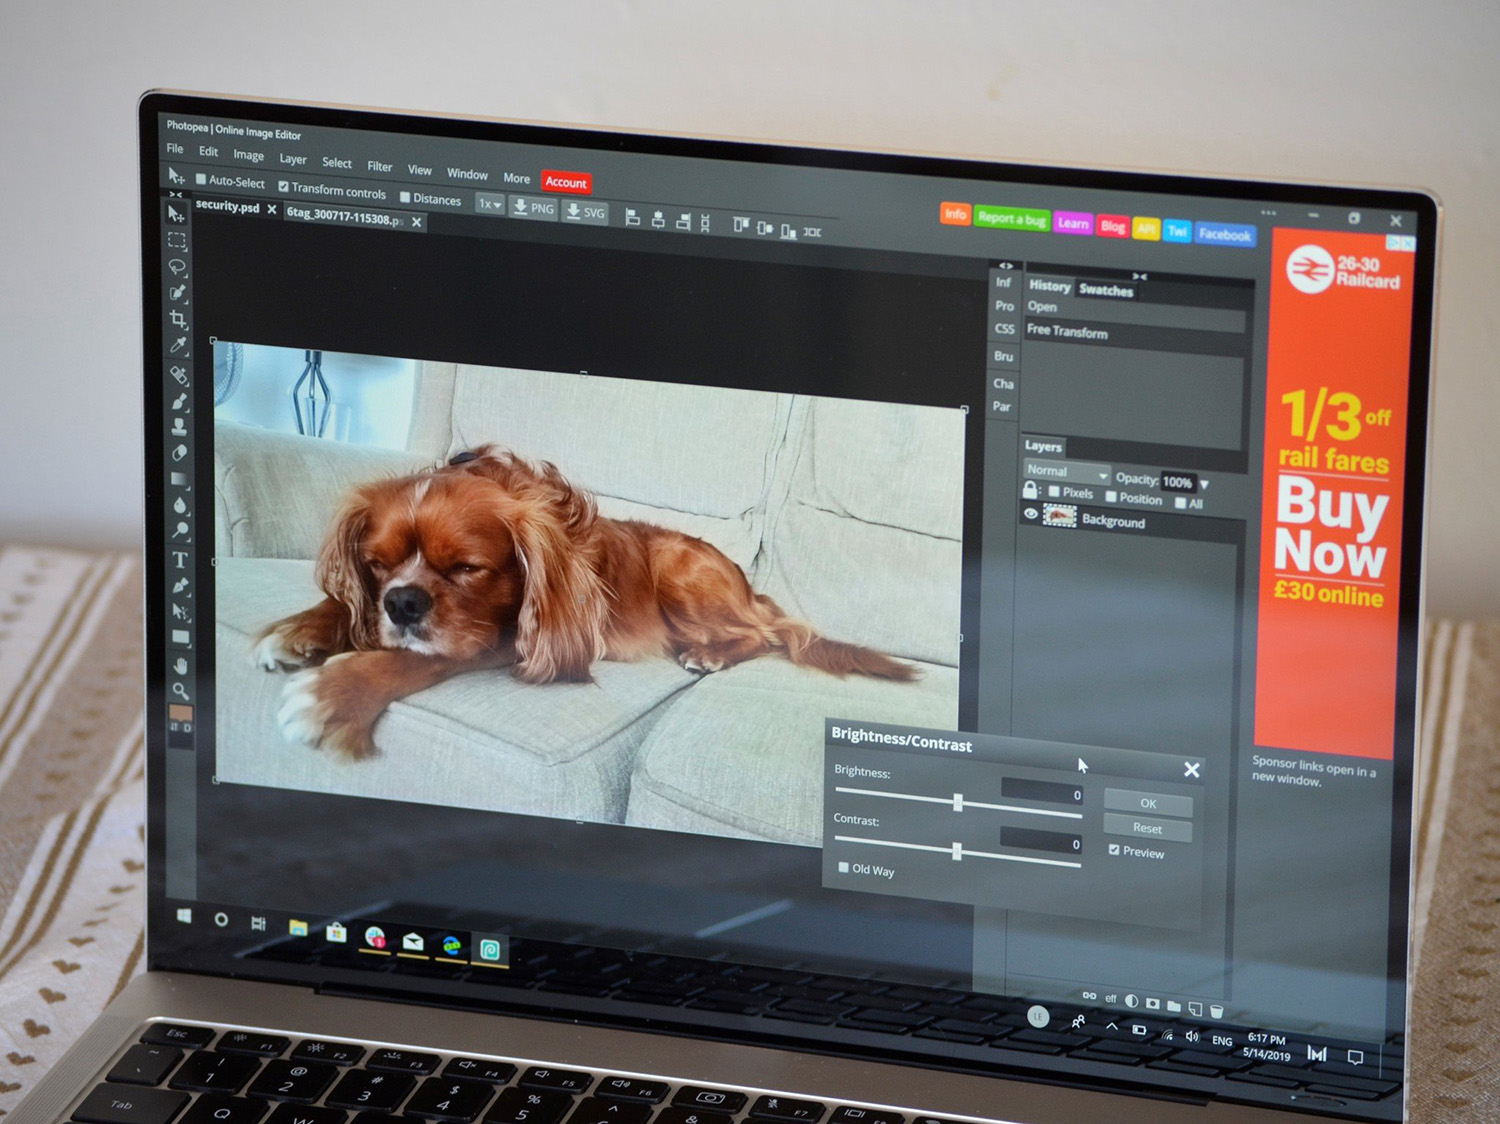This screenshot has width=1500, height=1124.
Task: Select the Blur tool
Action: [181, 505]
